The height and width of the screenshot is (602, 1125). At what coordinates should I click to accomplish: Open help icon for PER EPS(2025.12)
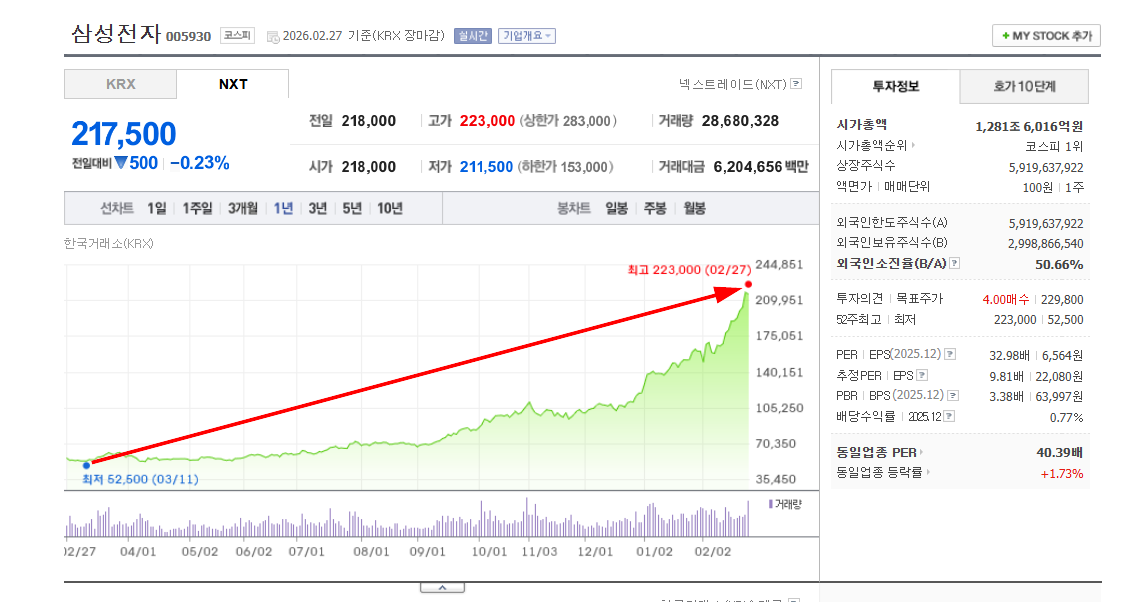(x=950, y=354)
